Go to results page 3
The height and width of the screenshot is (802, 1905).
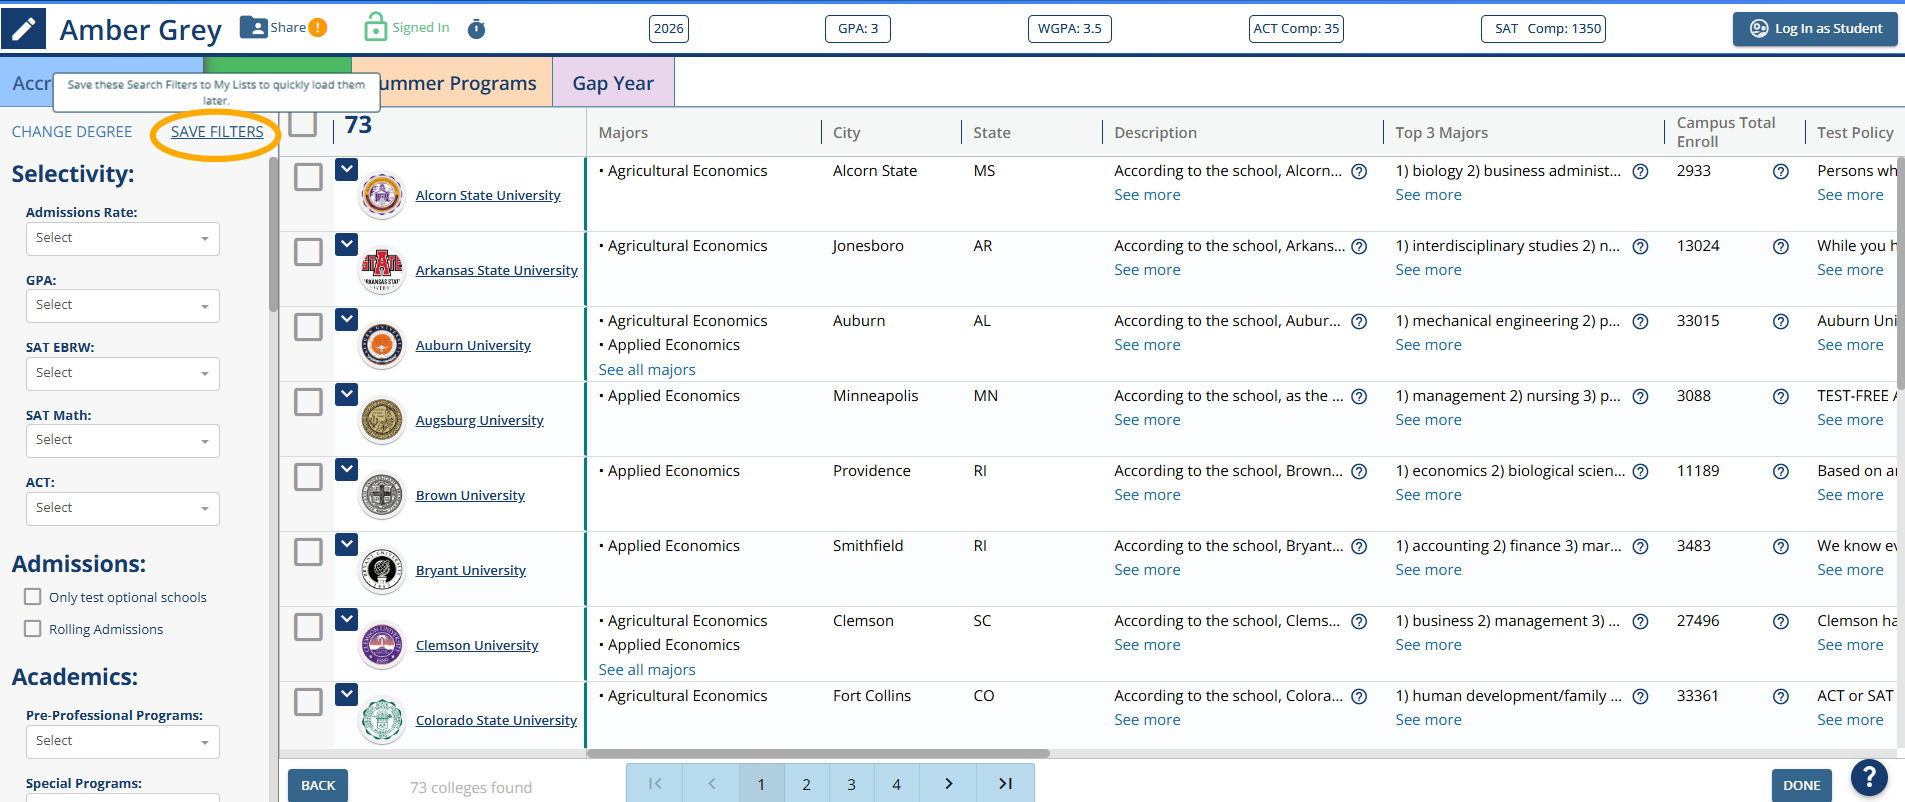(x=851, y=784)
